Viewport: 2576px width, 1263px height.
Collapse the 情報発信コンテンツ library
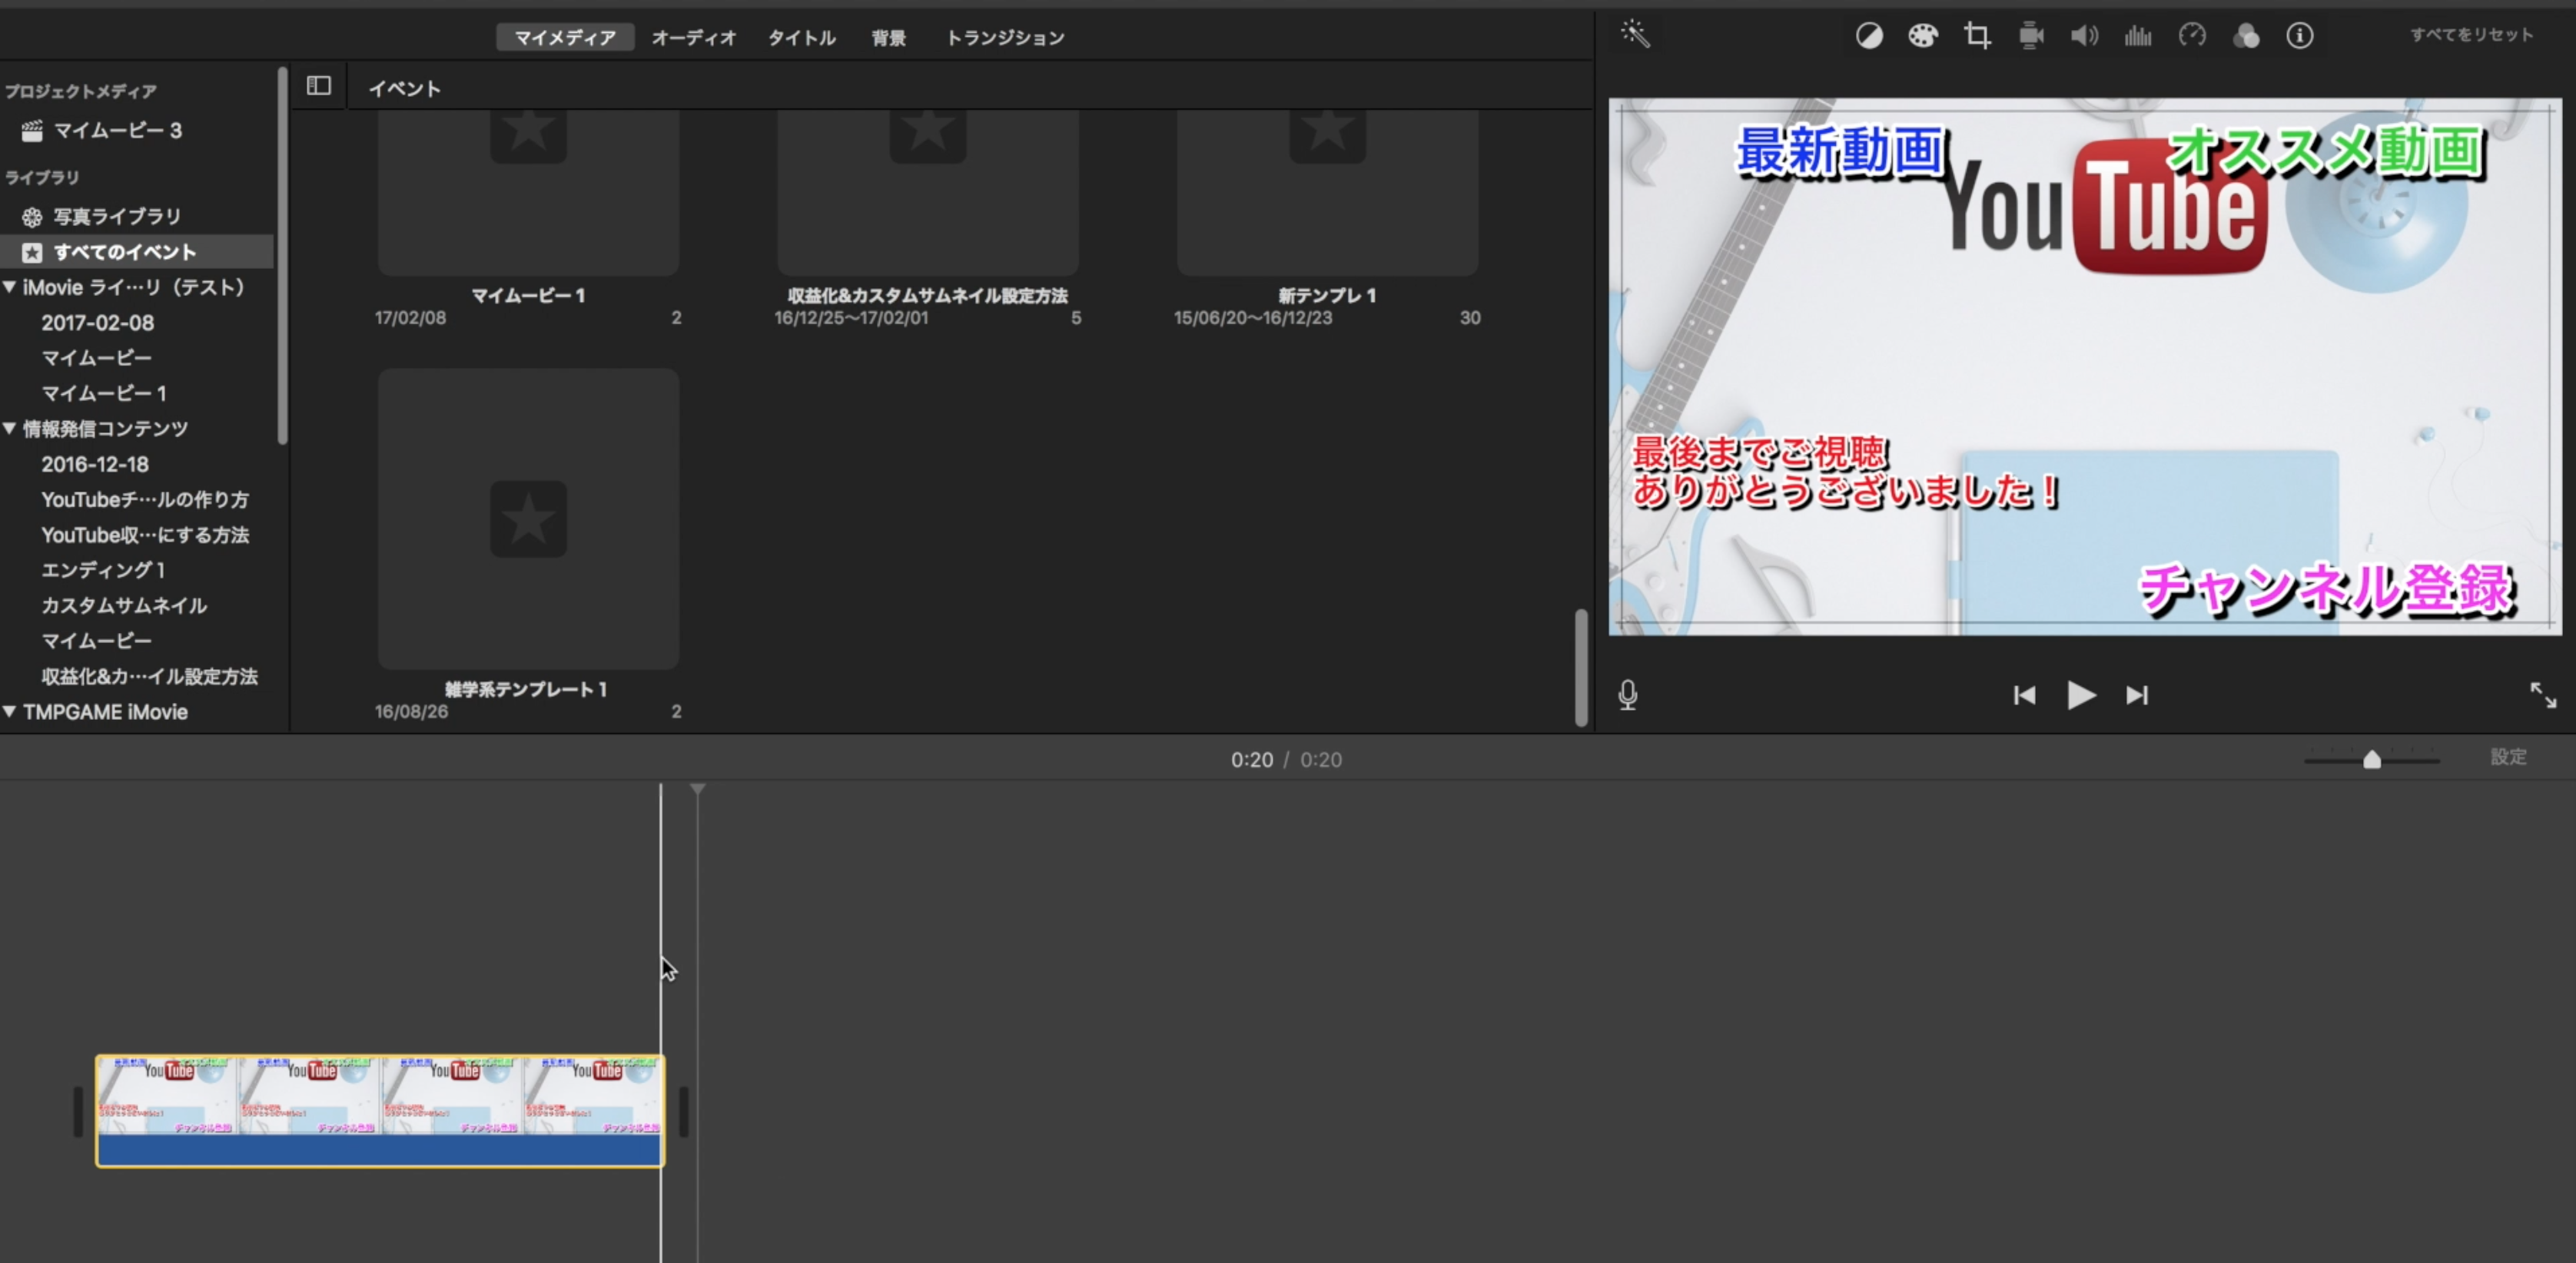coord(9,428)
